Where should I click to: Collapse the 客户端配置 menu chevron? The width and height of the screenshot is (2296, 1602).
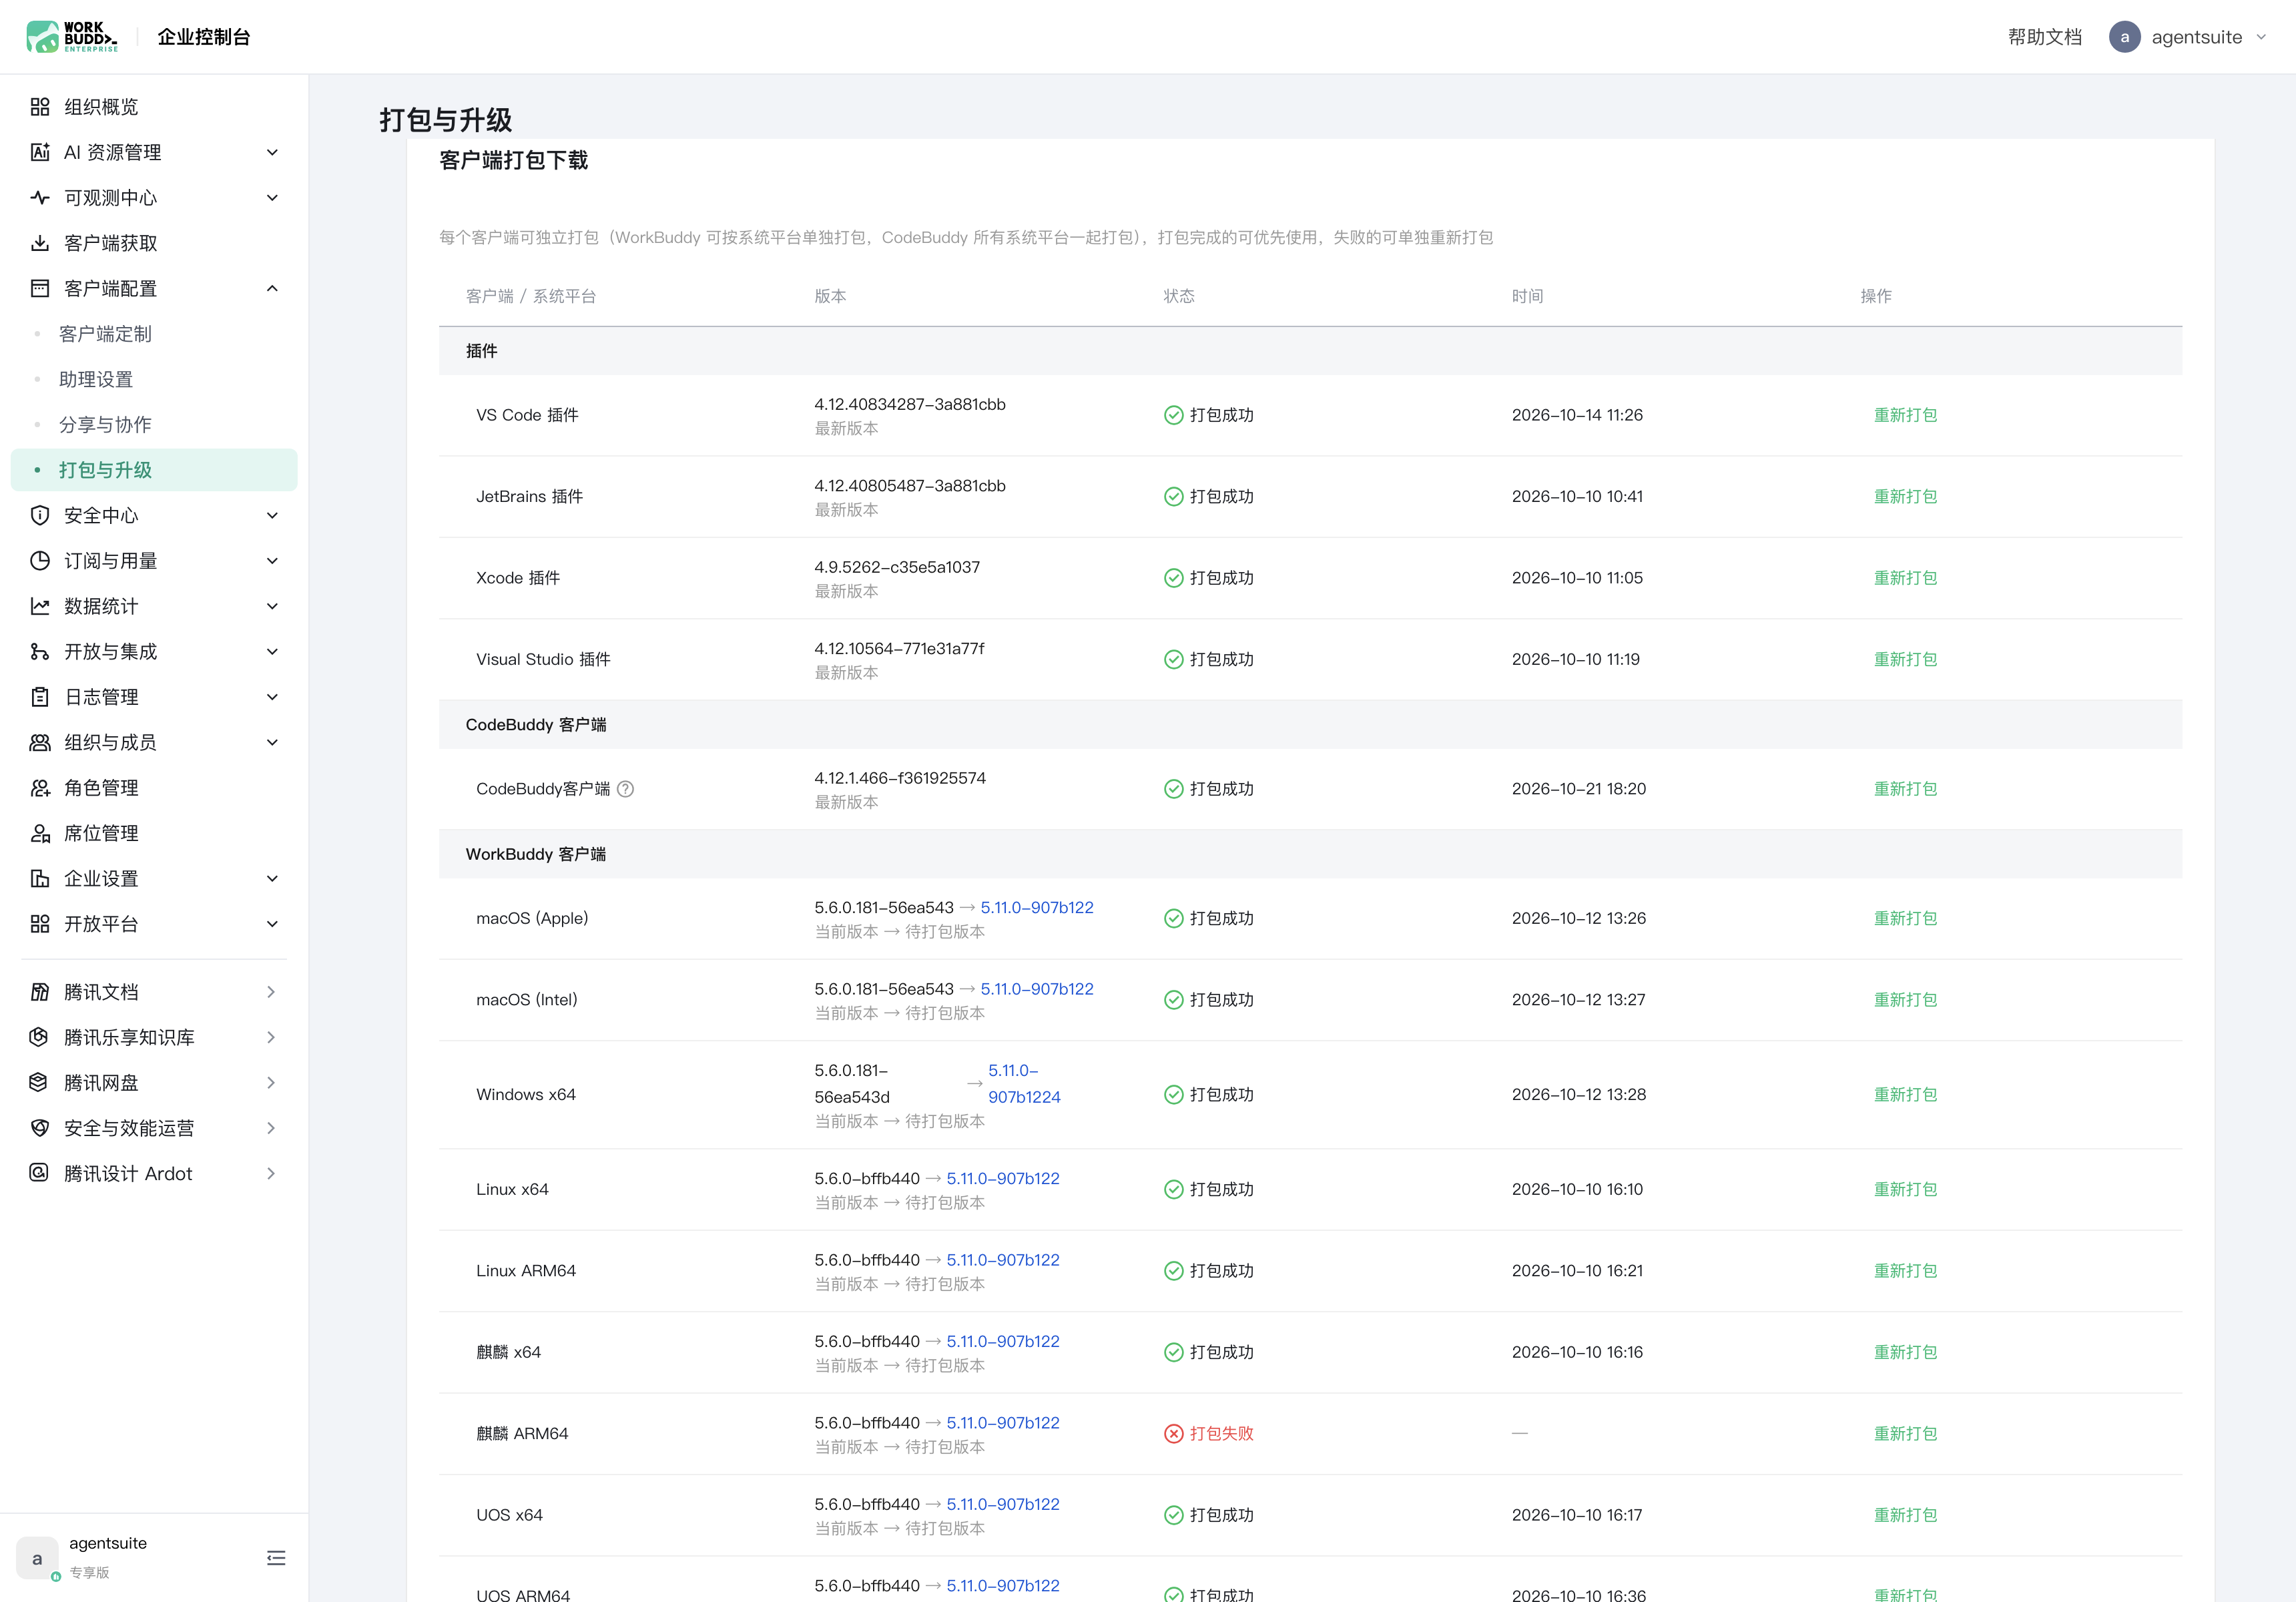272,288
